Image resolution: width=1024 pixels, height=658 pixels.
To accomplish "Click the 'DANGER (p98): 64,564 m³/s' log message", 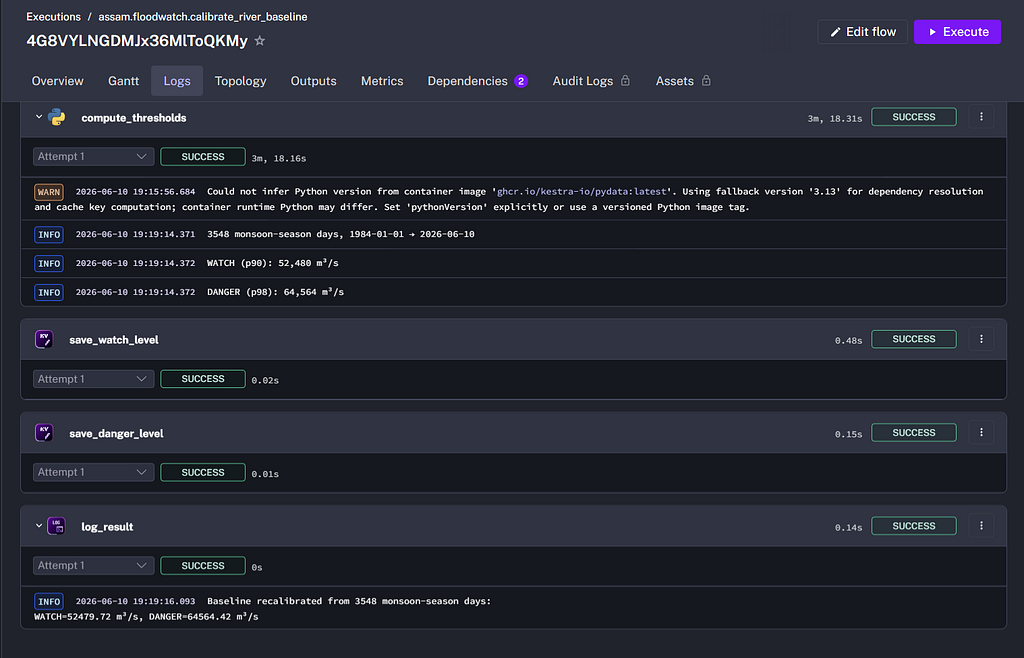I will coord(276,292).
